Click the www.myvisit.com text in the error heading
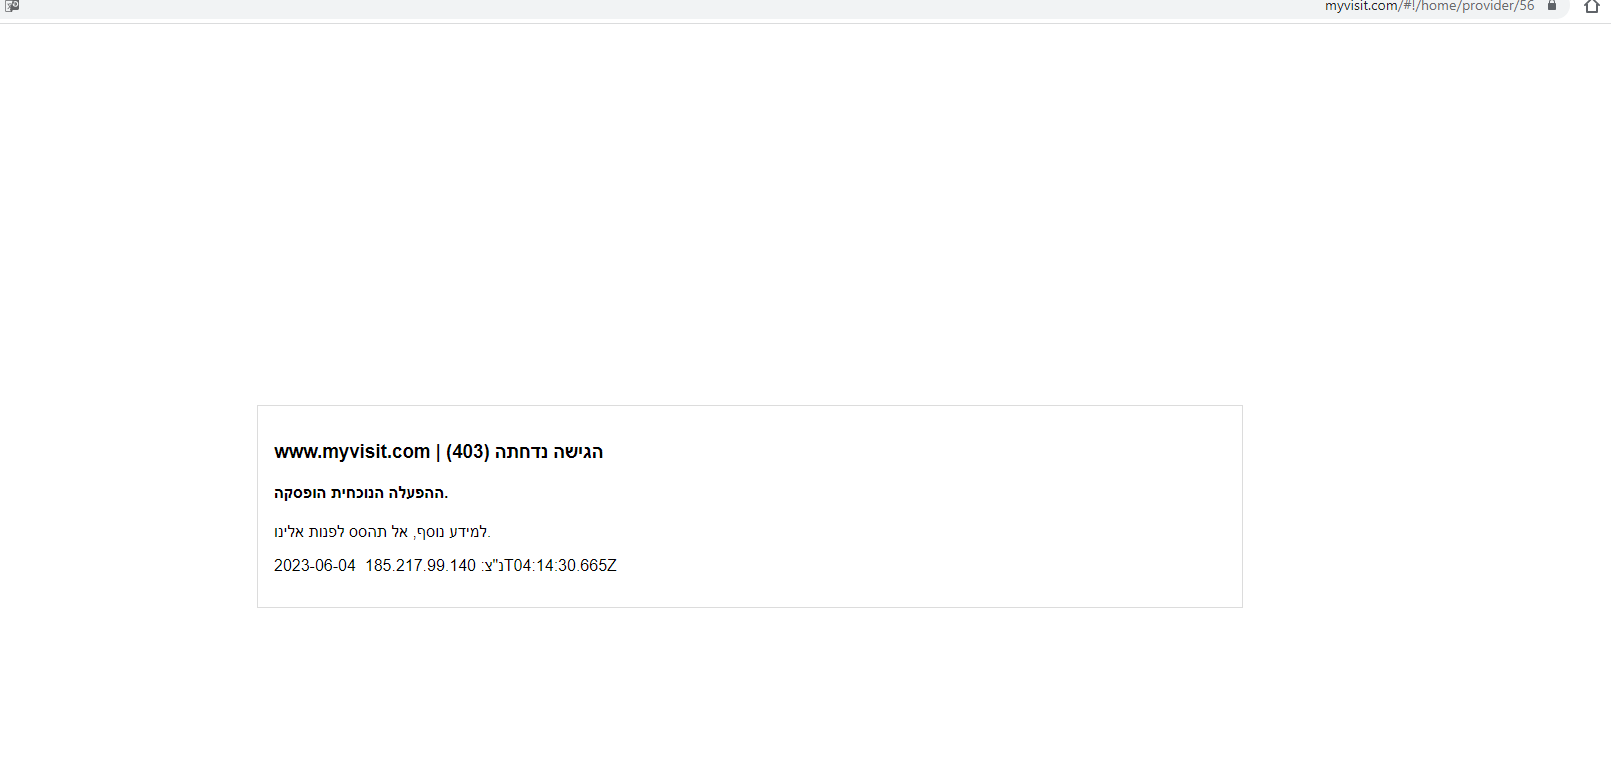The height and width of the screenshot is (780, 1611). 352,452
